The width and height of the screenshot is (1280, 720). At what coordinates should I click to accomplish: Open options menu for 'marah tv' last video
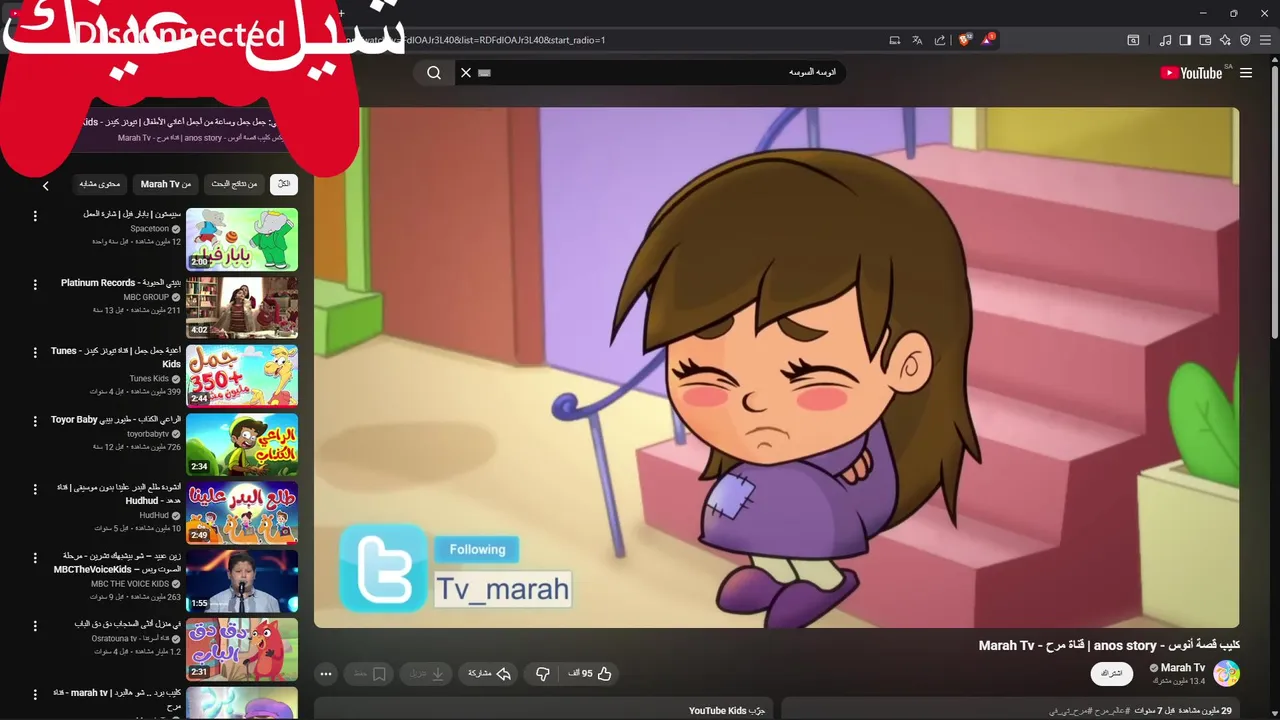click(35, 694)
